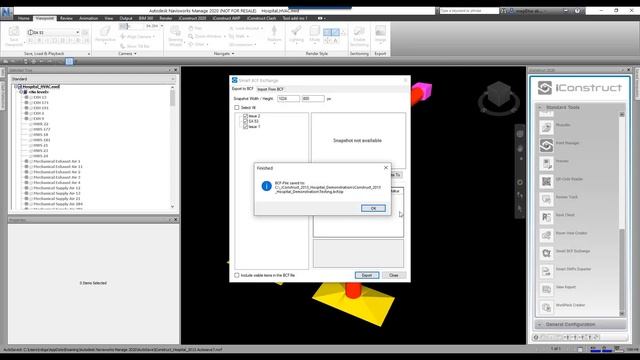Viewport: 640px width, 360px height.
Task: Click the snapshot width input field
Action: [288, 99]
